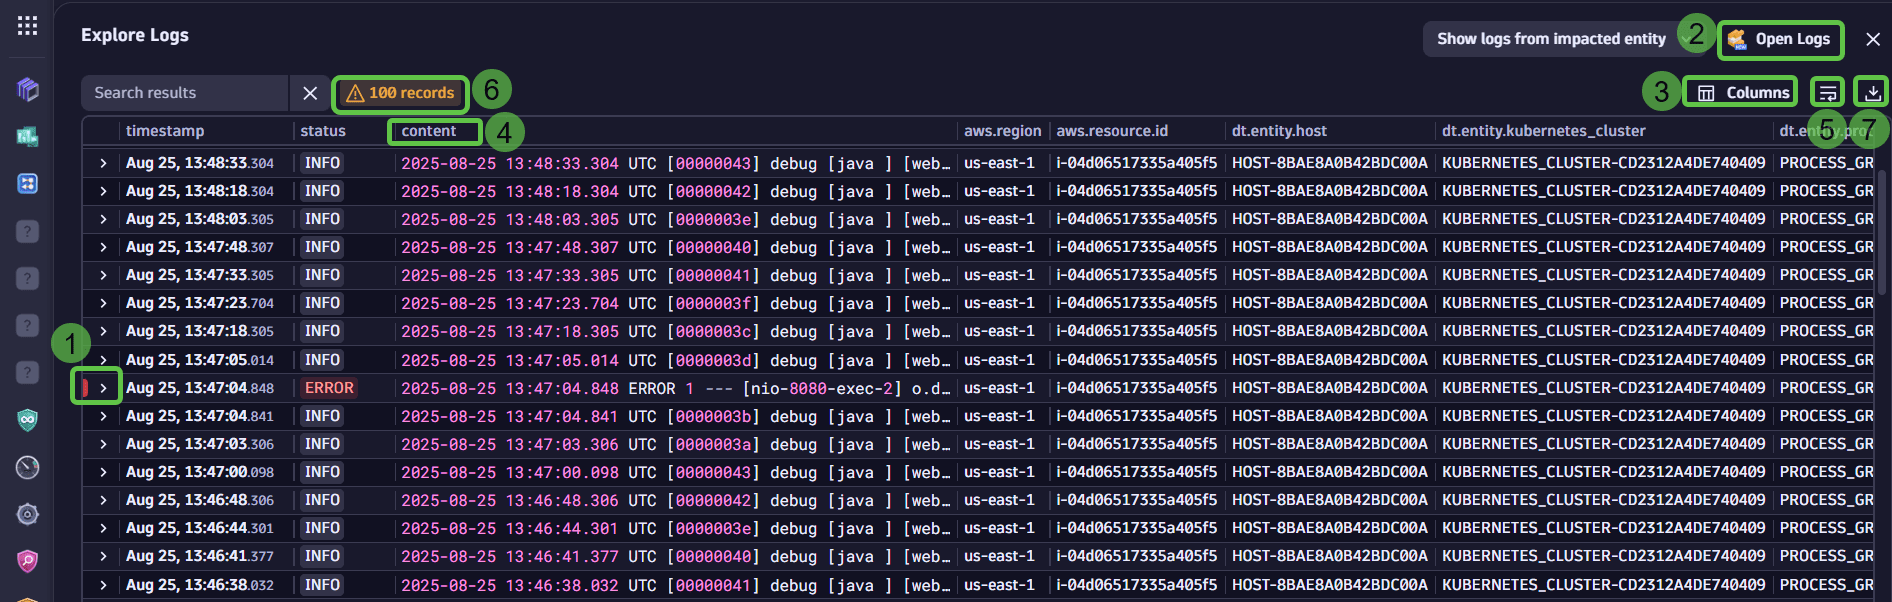Viewport: 1892px width, 602px height.
Task: Click content of the 13:46:44.301 row
Action: point(676,528)
